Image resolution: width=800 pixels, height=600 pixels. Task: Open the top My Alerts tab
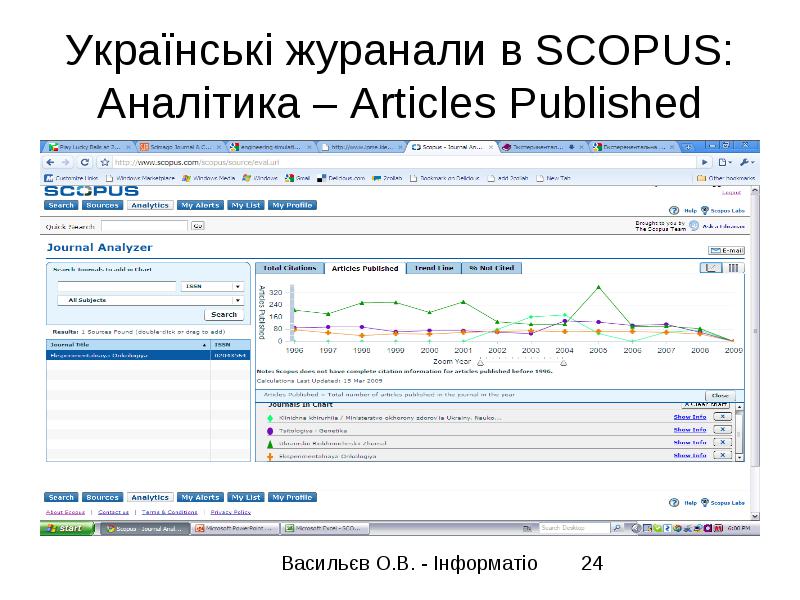pyautogui.click(x=200, y=205)
